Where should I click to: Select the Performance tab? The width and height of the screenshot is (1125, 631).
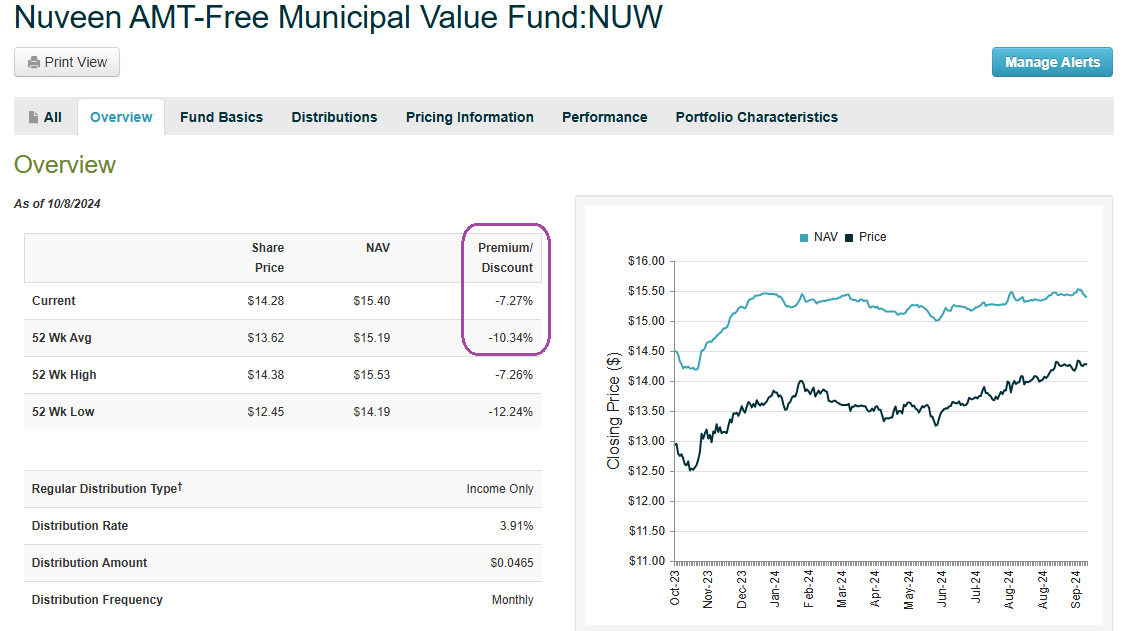[604, 117]
